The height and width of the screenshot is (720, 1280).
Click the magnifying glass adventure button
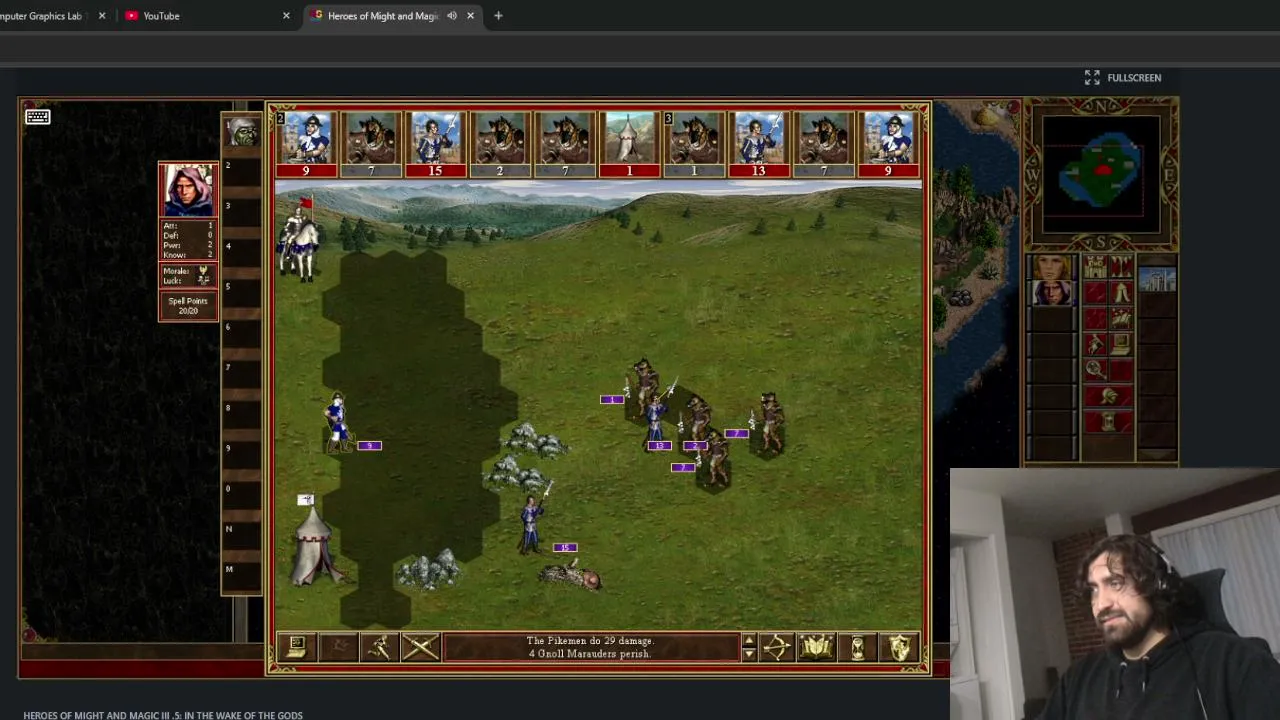pyautogui.click(x=1095, y=371)
